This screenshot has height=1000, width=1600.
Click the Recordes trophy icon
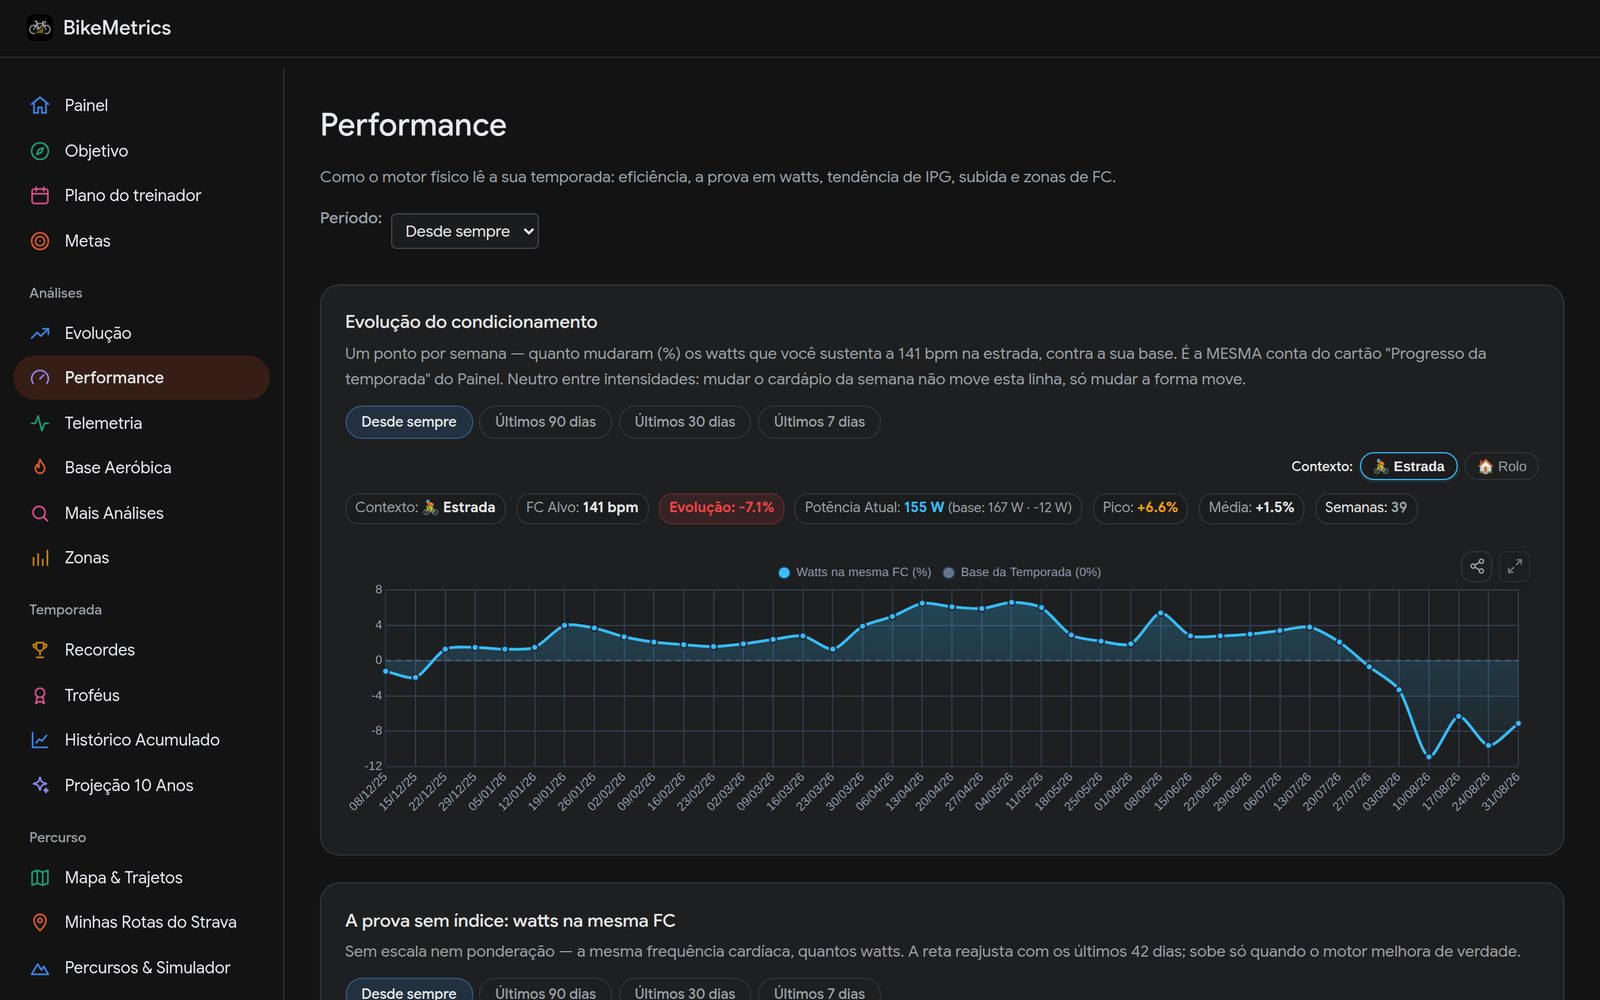[x=40, y=650]
